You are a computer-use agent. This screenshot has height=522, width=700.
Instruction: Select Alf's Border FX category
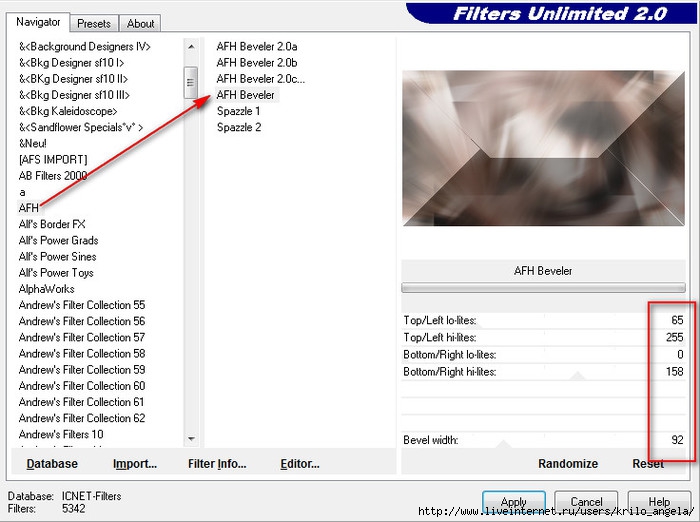(x=52, y=224)
